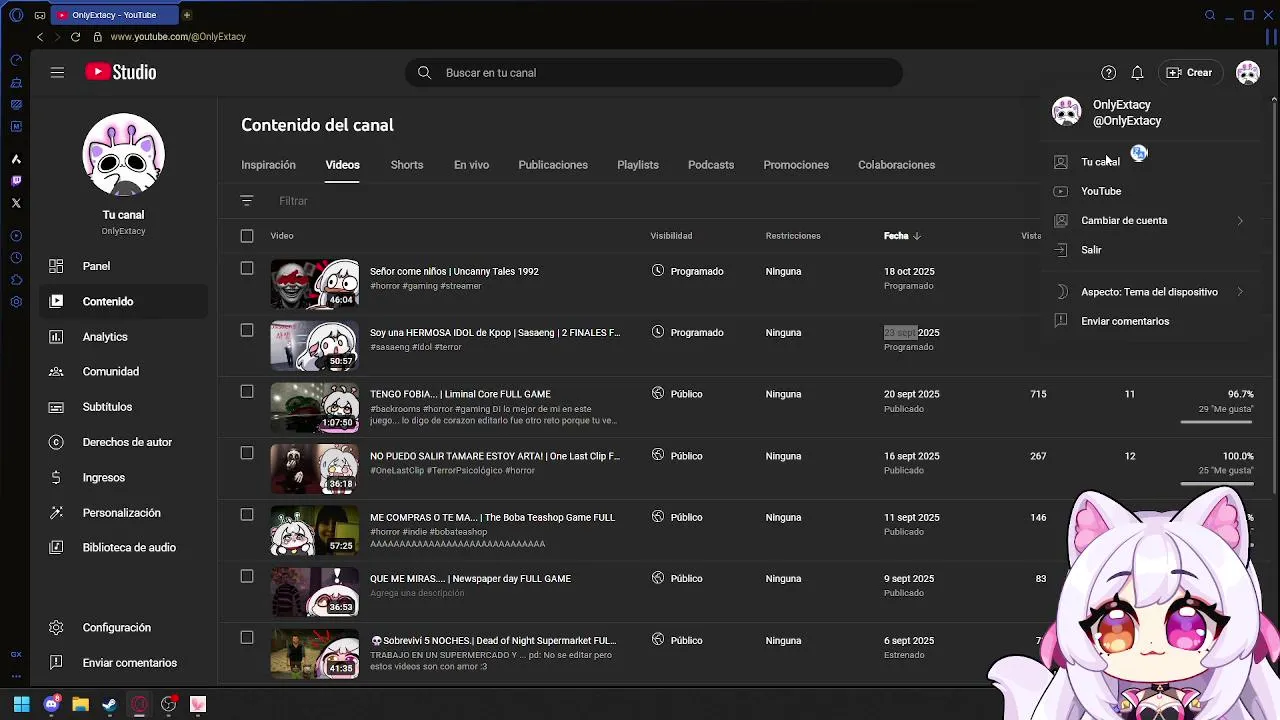Open 'Señor come niños' video thumbnail

(314, 284)
